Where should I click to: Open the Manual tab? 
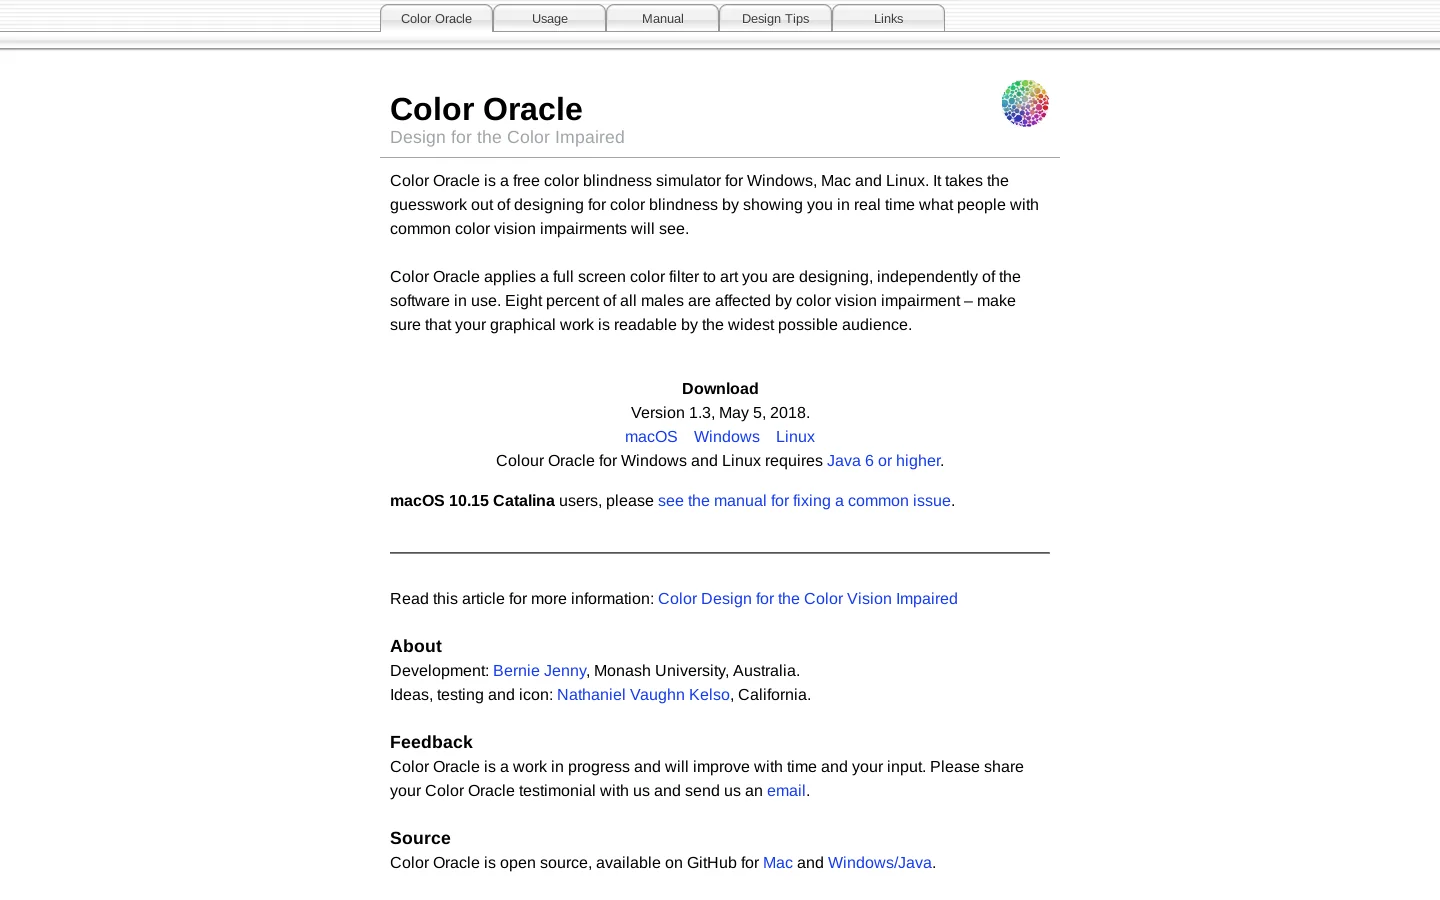click(x=662, y=18)
